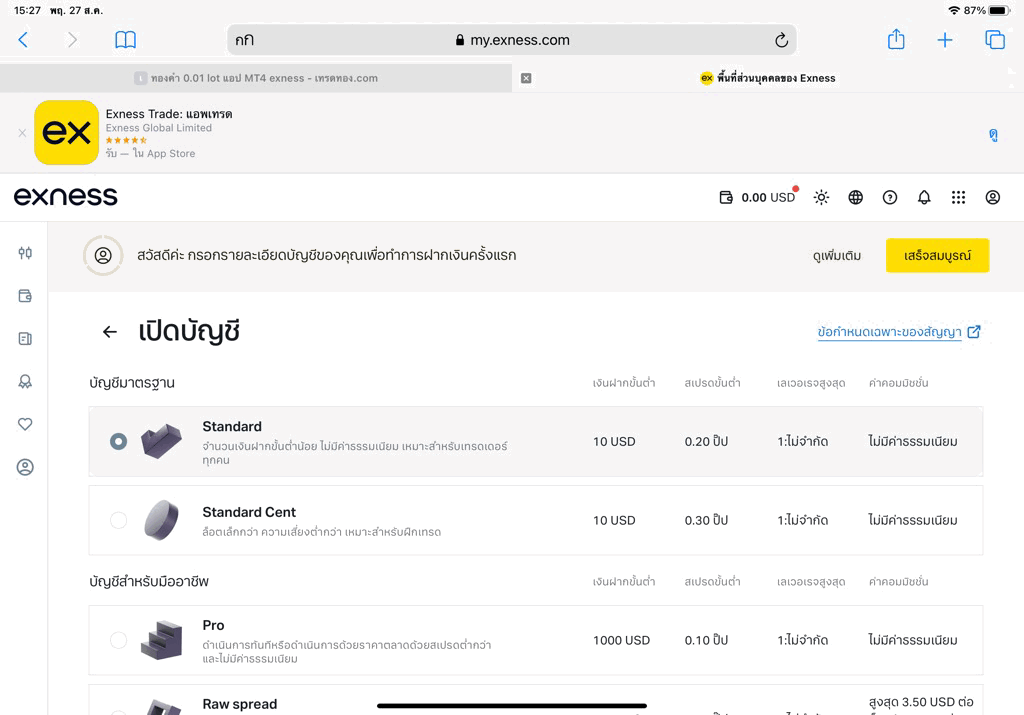Image resolution: width=1024 pixels, height=715 pixels.
Task: Click the '0.30 ปิป' spread value
Action: coord(706,520)
